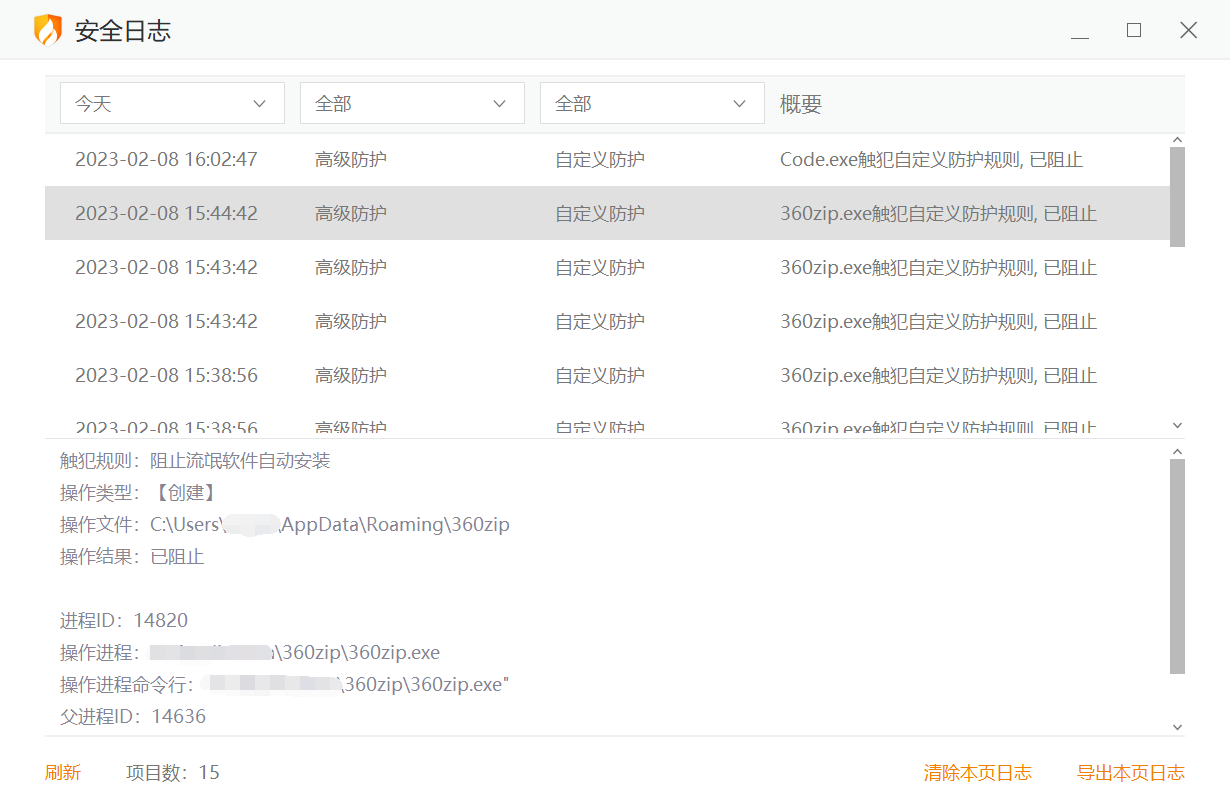Click the 项目数: 15 count label
This screenshot has width=1230, height=810.
tap(172, 772)
